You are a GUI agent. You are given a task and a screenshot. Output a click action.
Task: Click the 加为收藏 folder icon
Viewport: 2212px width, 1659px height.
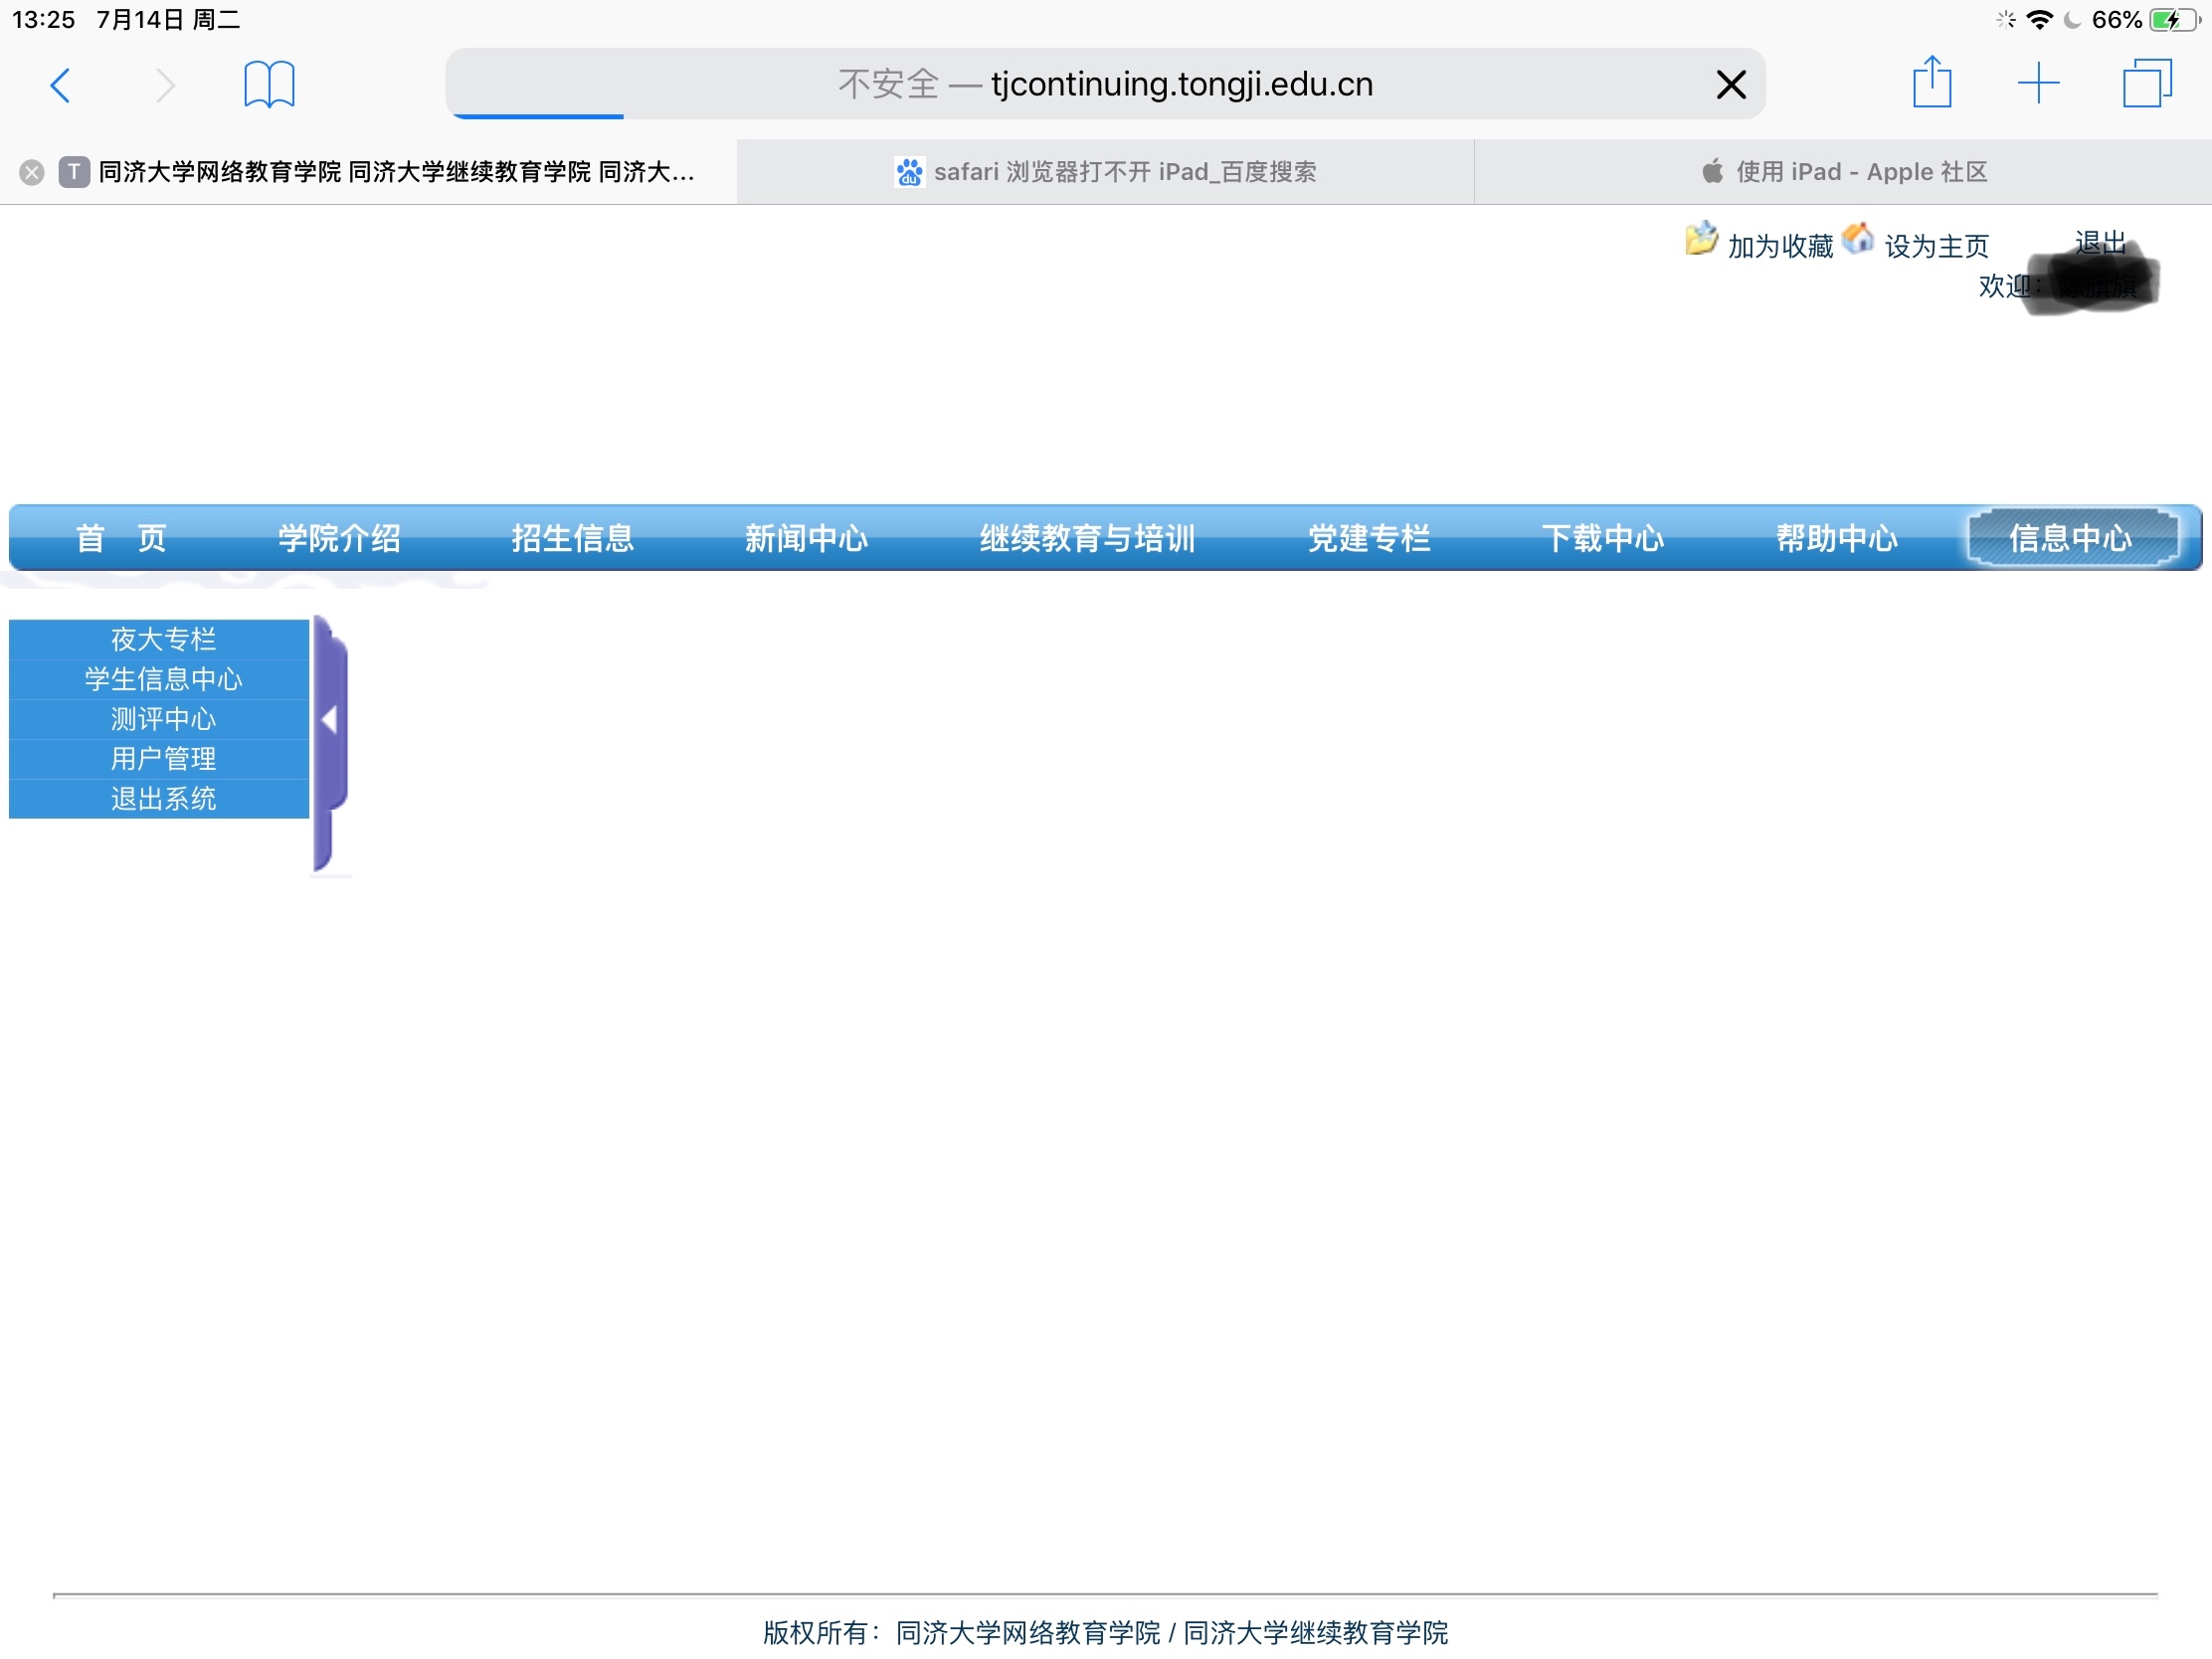(x=1700, y=240)
